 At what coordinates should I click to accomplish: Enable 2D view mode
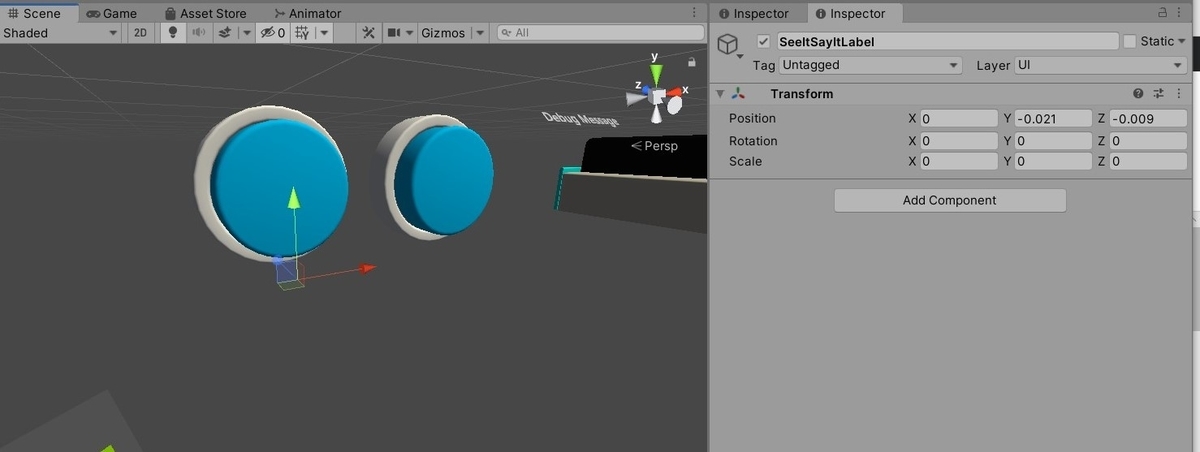tap(141, 33)
